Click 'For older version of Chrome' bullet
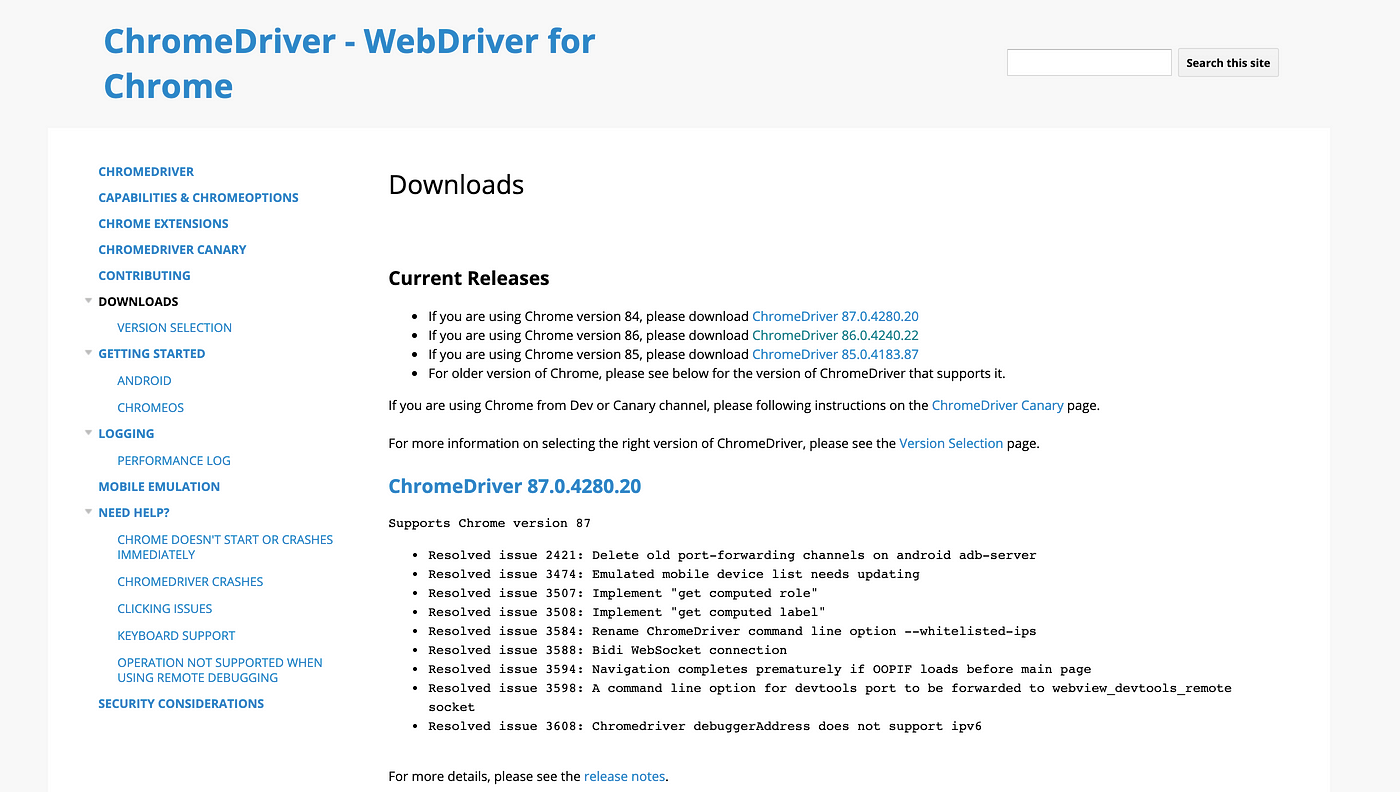Screen dimensions: 1400x792 [717, 373]
